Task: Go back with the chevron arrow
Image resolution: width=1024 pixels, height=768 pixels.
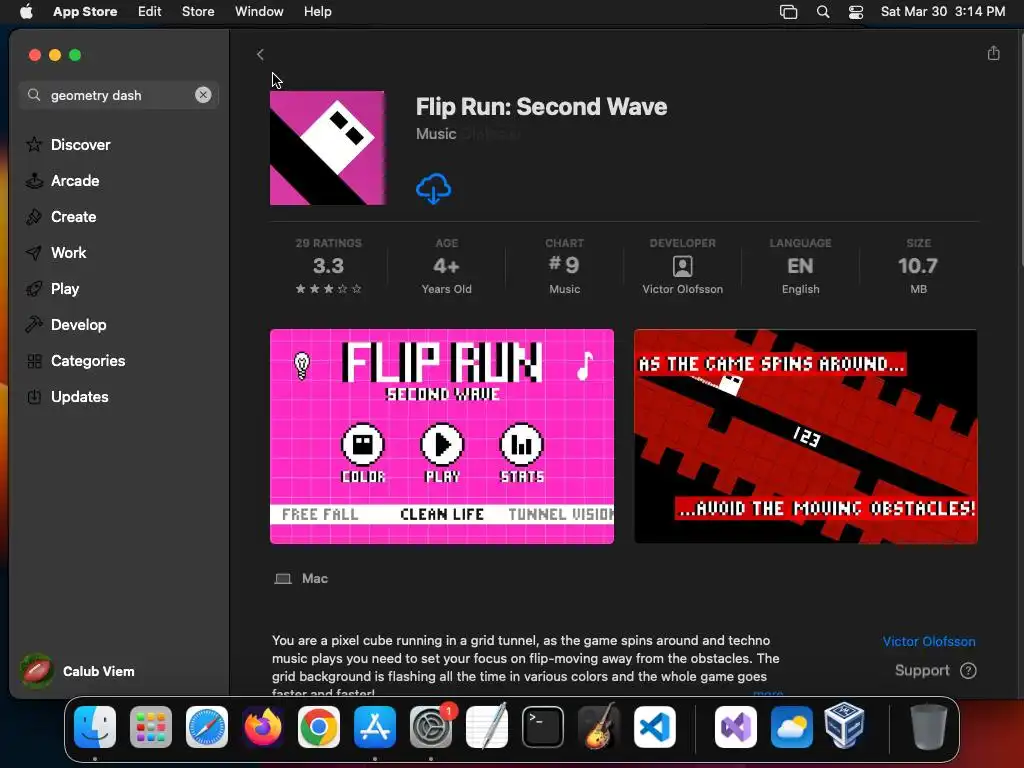Action: (261, 54)
